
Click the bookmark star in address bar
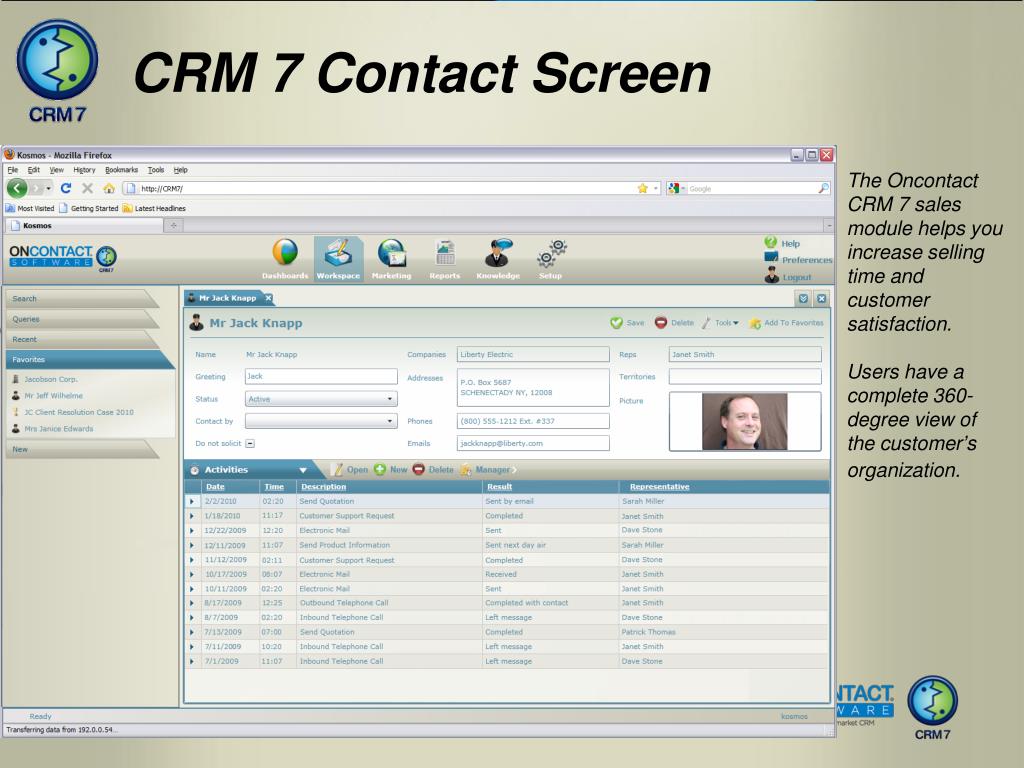pyautogui.click(x=643, y=188)
